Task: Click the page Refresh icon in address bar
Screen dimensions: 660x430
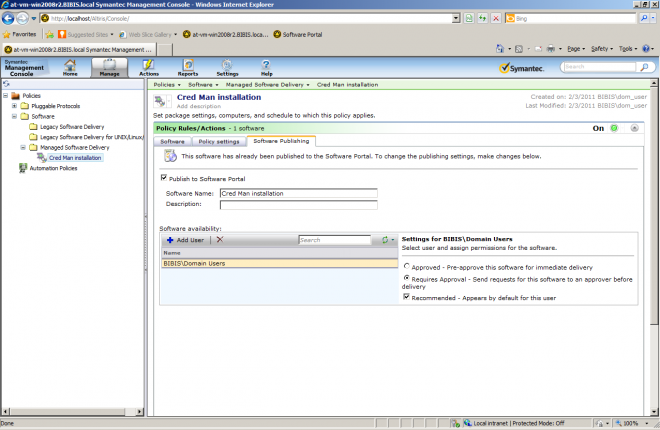Action: click(482, 19)
